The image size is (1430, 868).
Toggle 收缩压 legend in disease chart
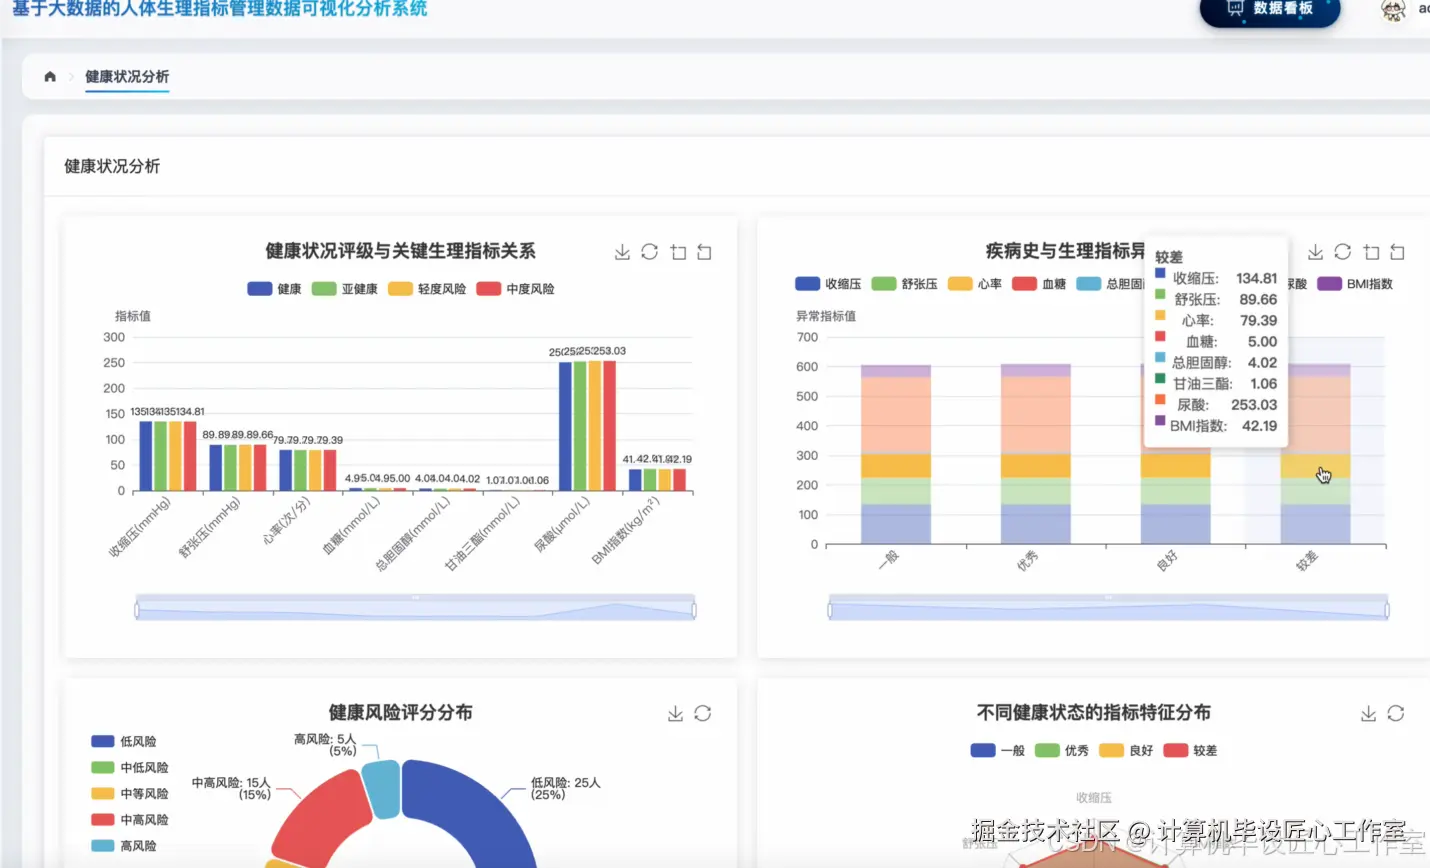[x=828, y=284]
